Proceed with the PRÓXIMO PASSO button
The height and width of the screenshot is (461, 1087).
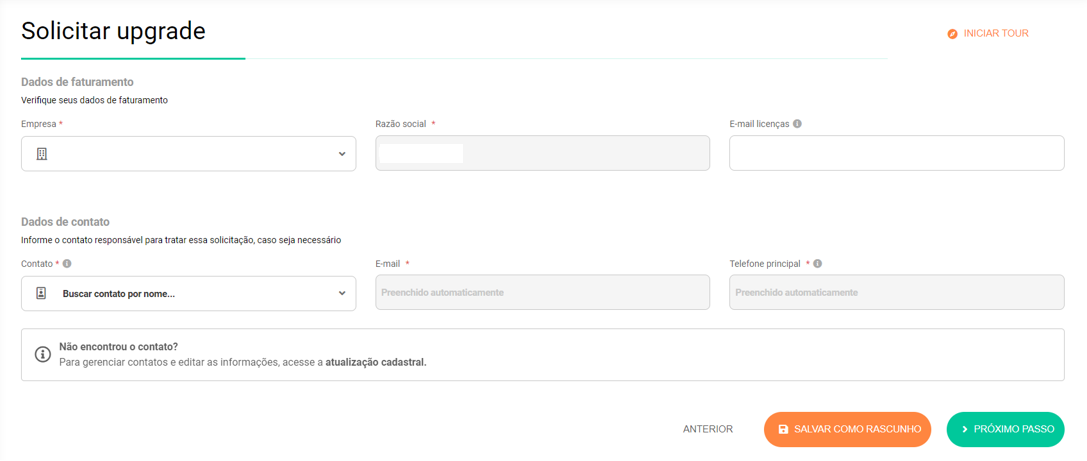point(1005,429)
